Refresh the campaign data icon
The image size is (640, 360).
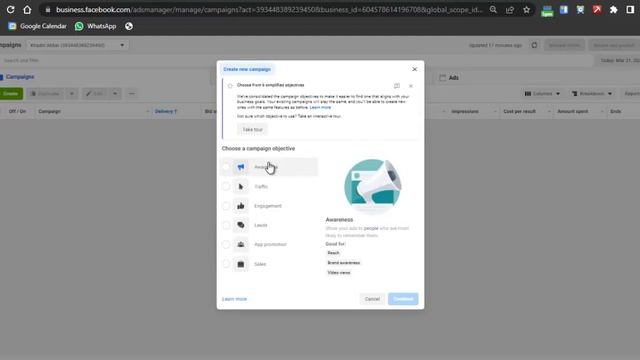[534, 45]
